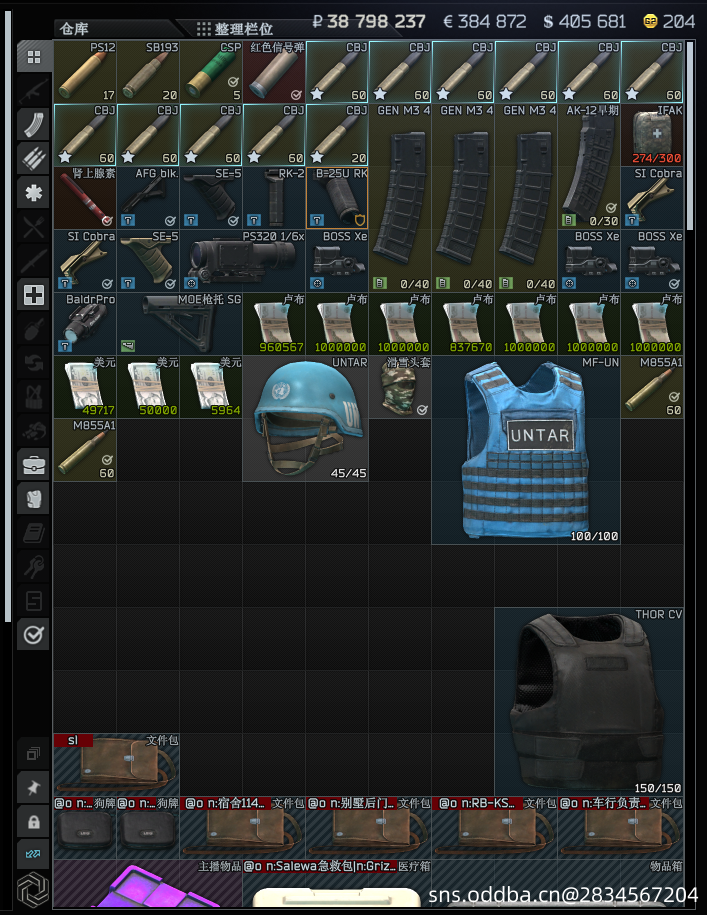Select the dollar stack of 49717

(85, 387)
